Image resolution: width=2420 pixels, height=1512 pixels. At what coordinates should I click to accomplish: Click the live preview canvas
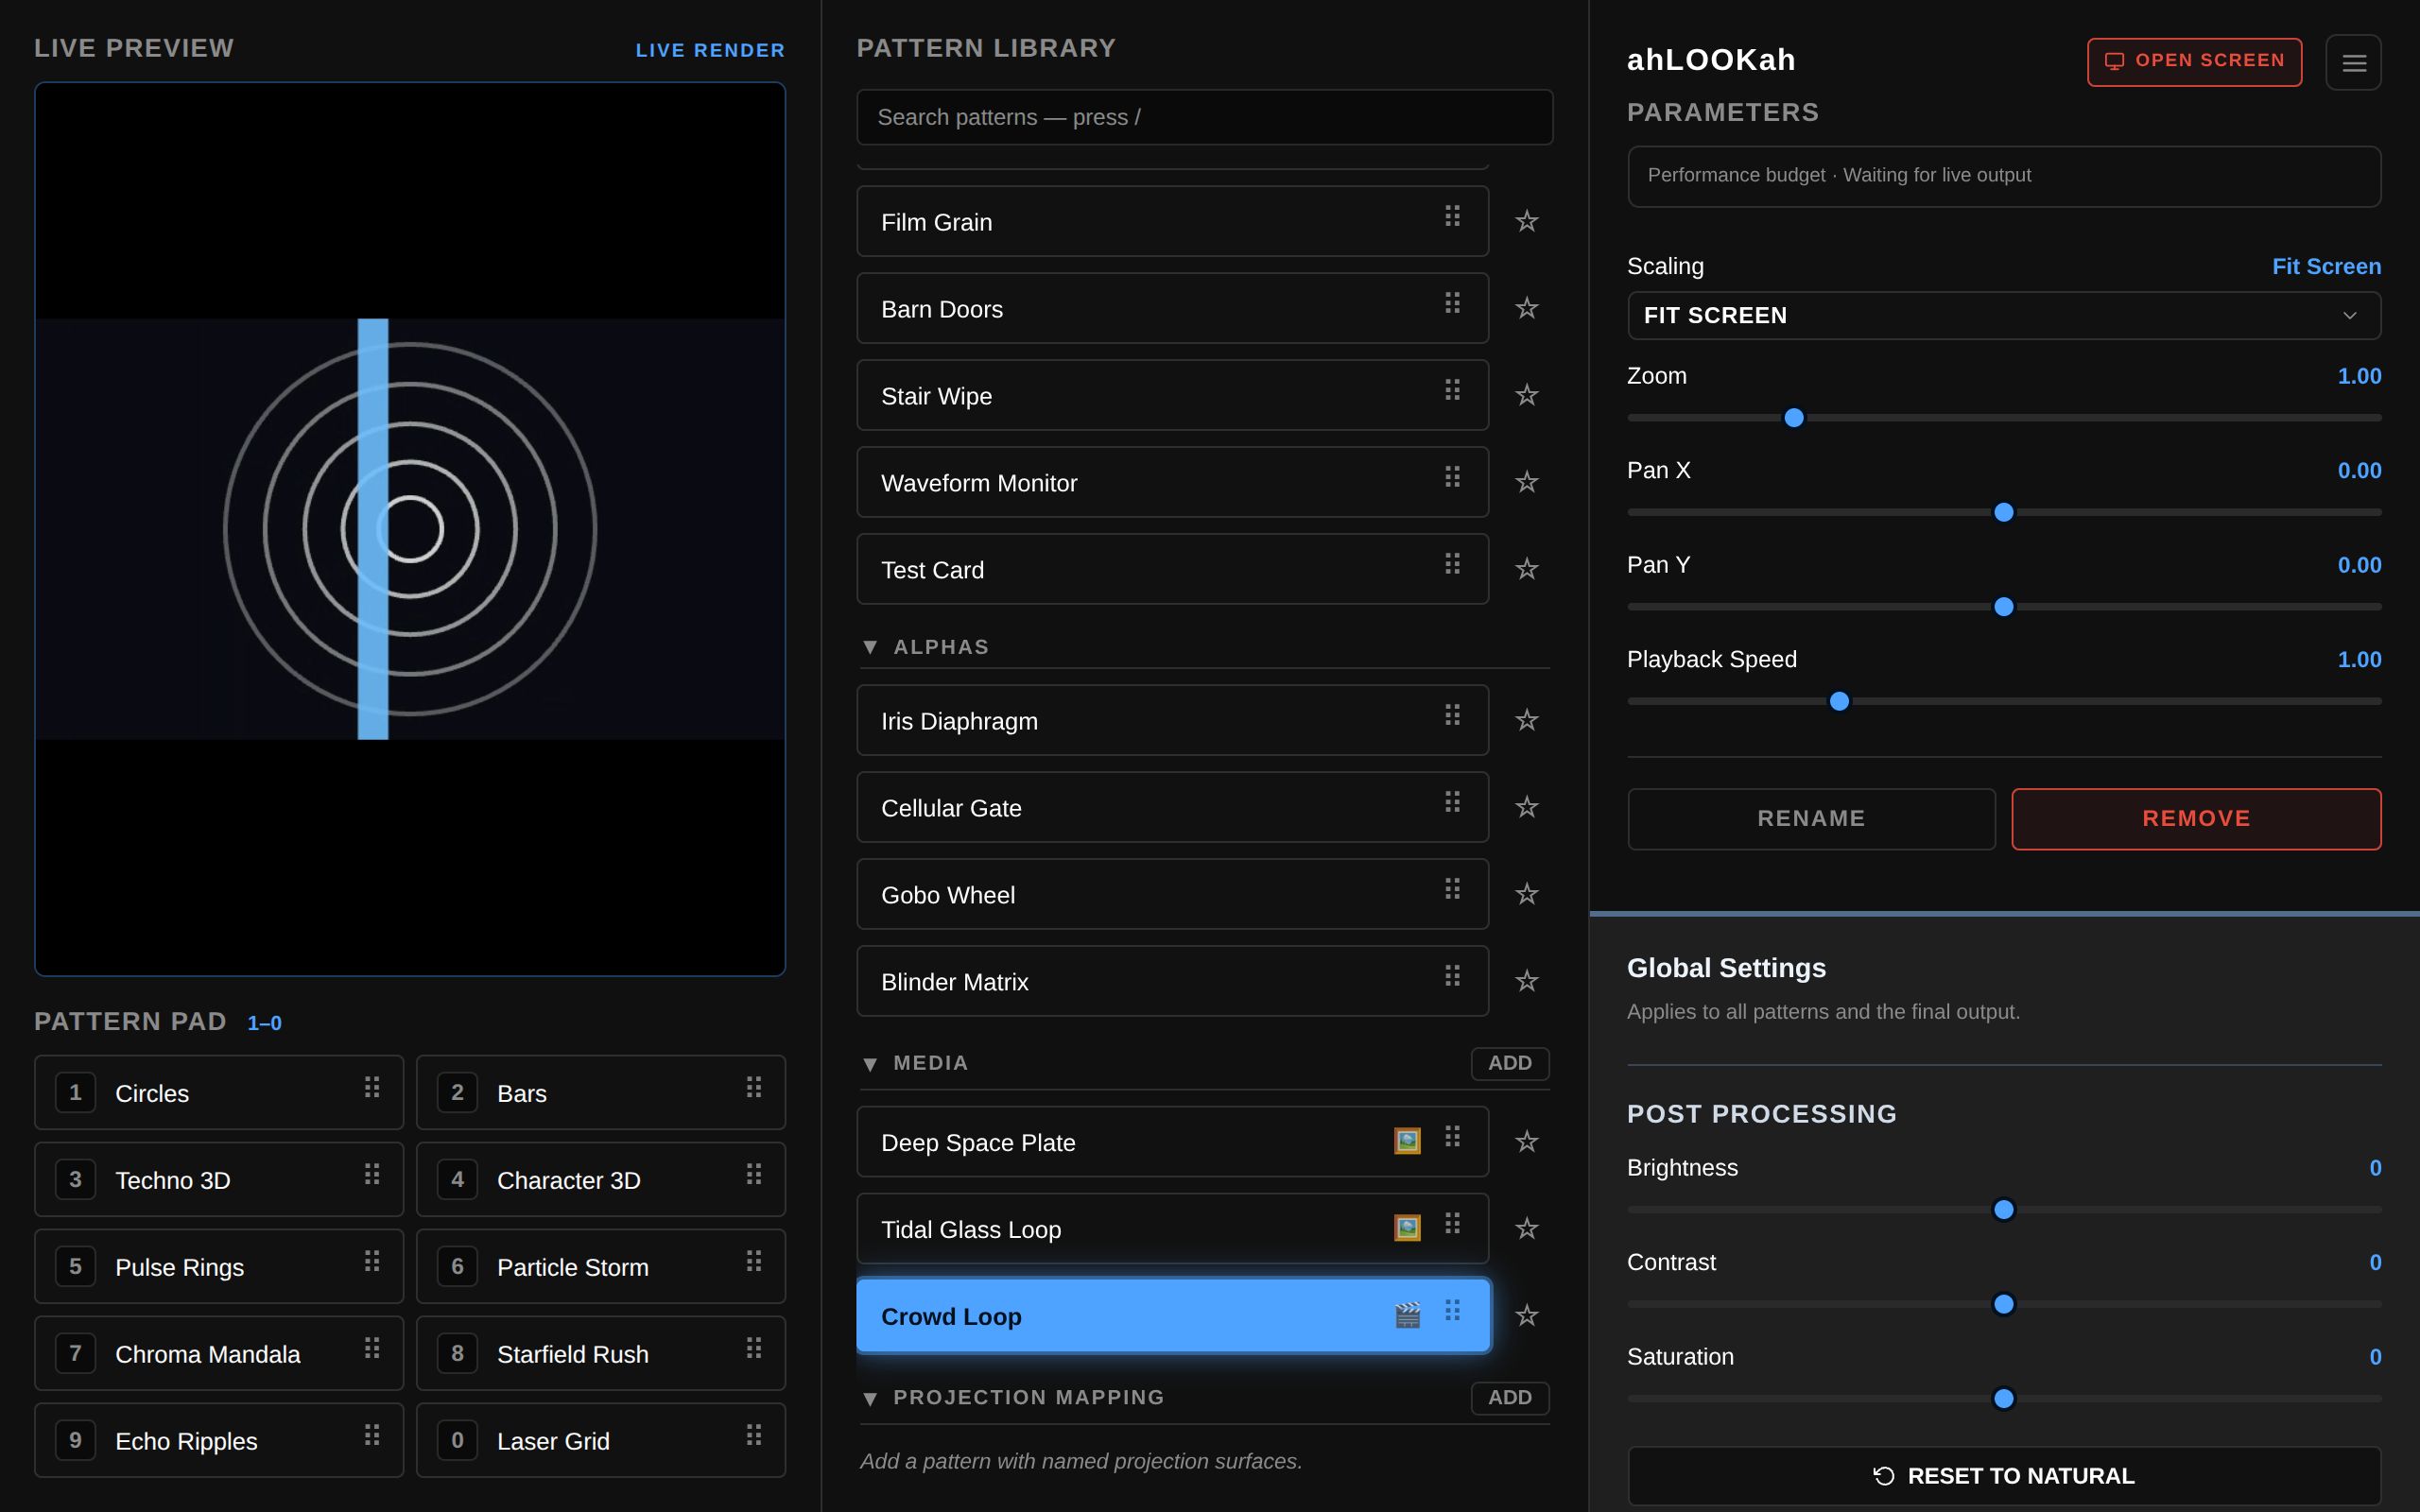pyautogui.click(x=410, y=529)
